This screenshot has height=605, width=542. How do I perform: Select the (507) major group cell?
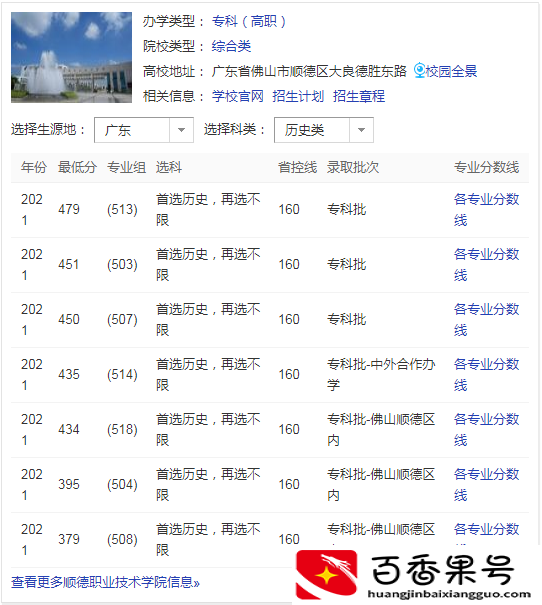[x=122, y=319]
